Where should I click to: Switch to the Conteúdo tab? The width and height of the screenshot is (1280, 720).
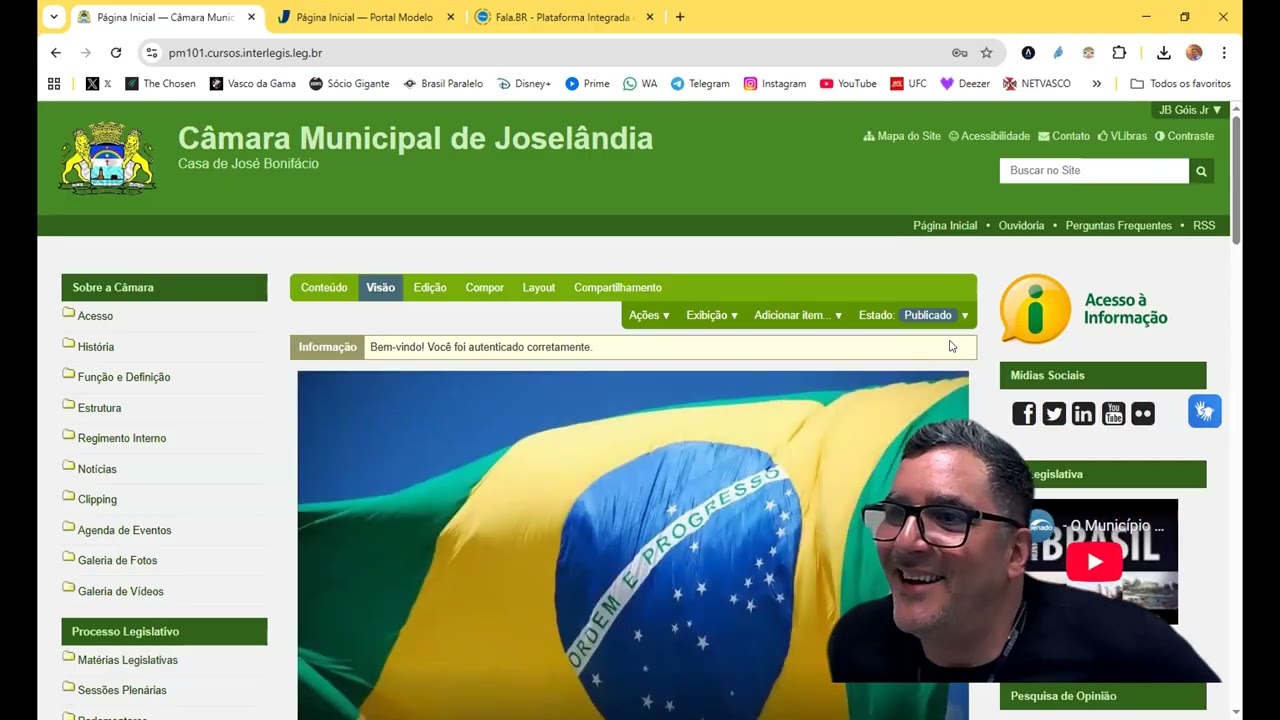tap(324, 288)
